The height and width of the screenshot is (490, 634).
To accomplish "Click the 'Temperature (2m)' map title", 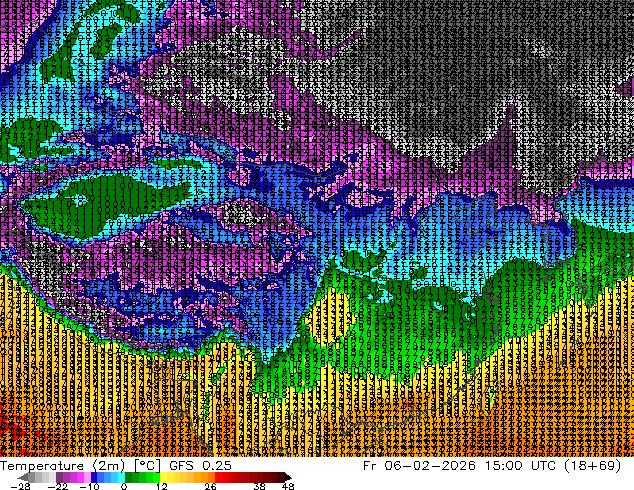I will pyautogui.click(x=62, y=466).
